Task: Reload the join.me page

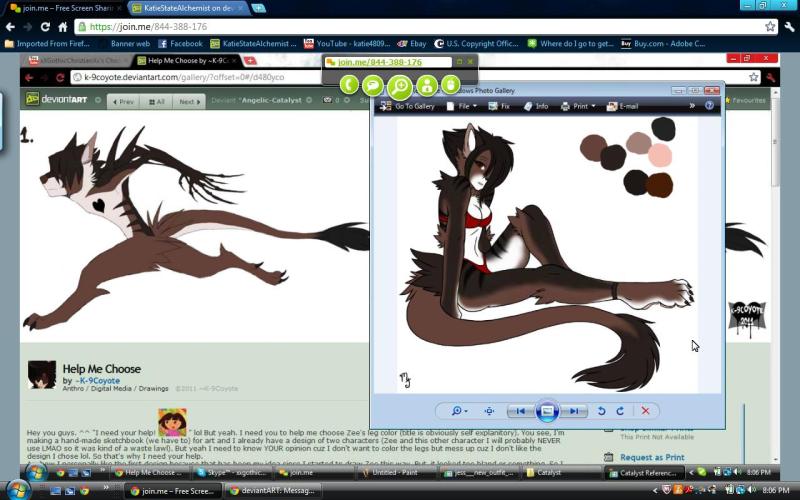Action: 45,27
